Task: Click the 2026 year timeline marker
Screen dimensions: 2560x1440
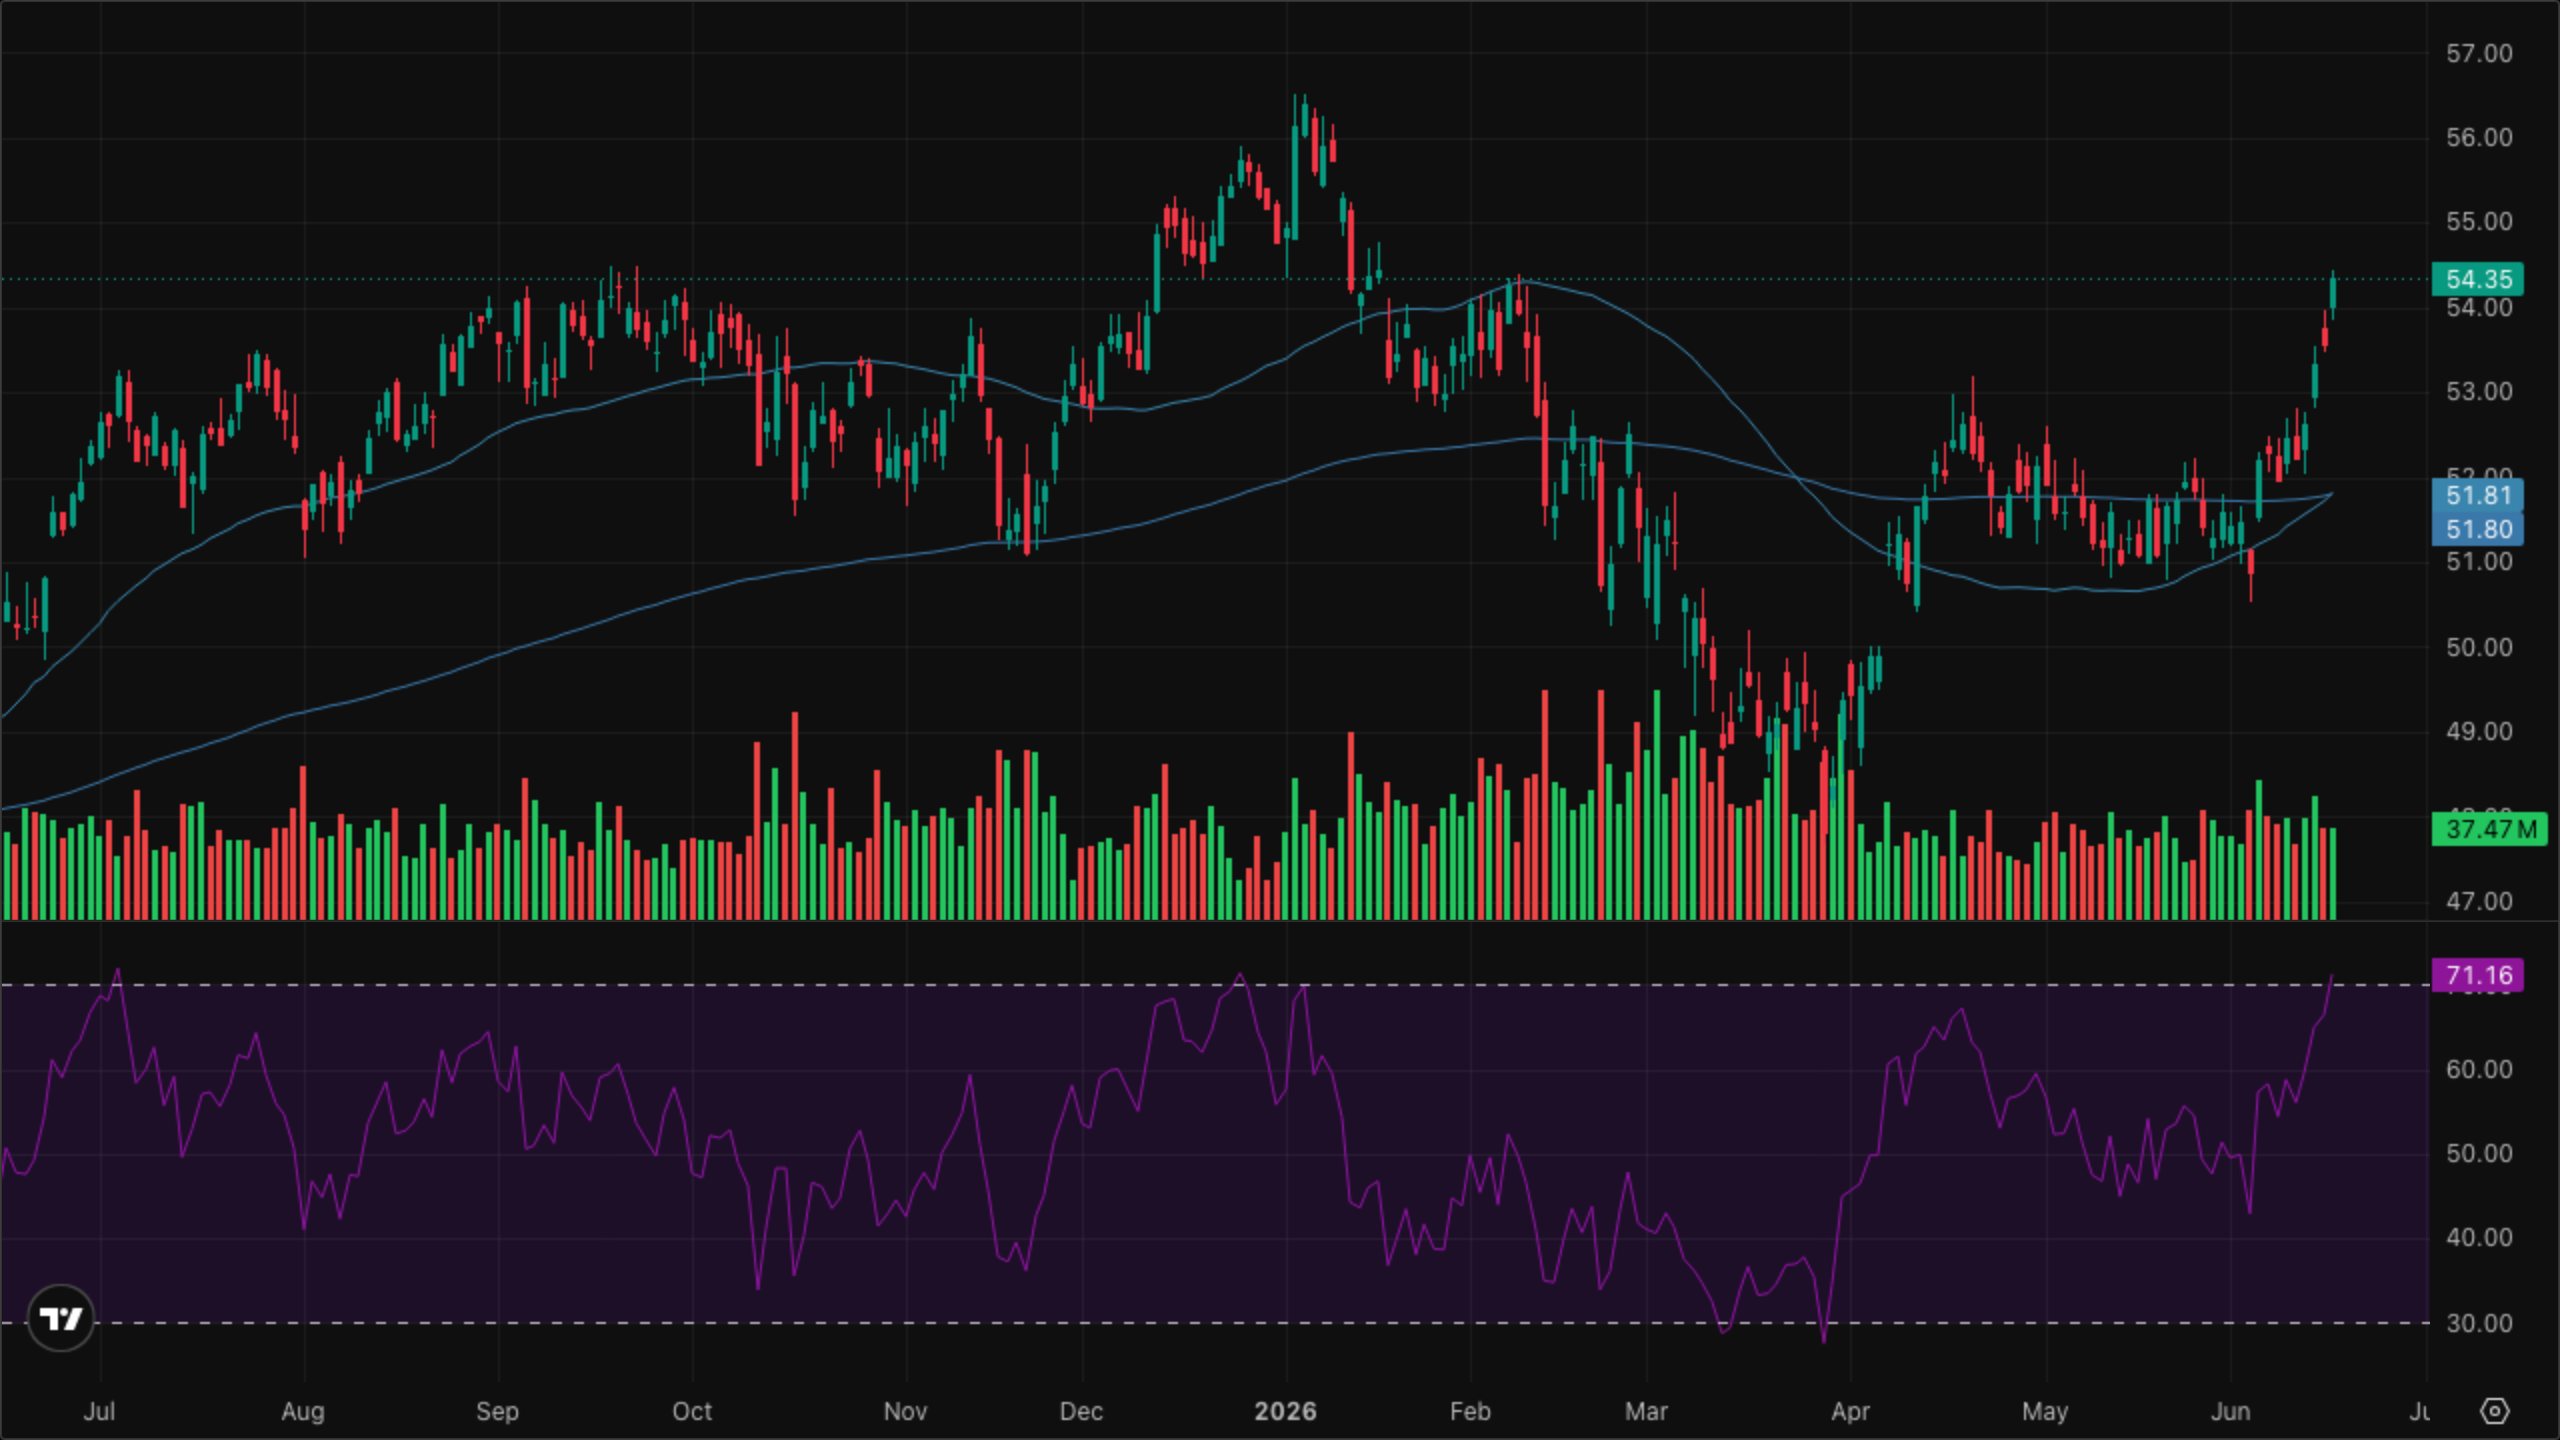Action: [x=1285, y=1411]
